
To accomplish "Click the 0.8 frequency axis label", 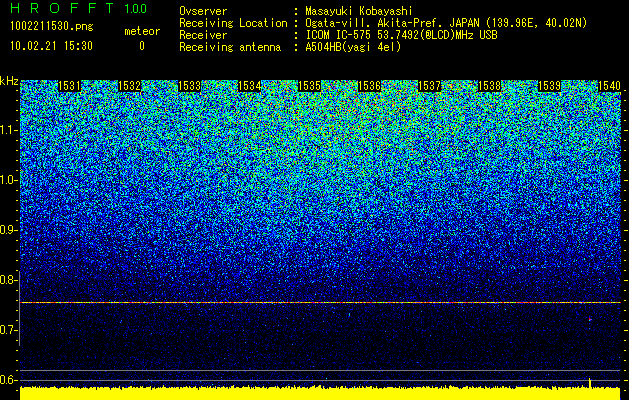I will coord(8,280).
